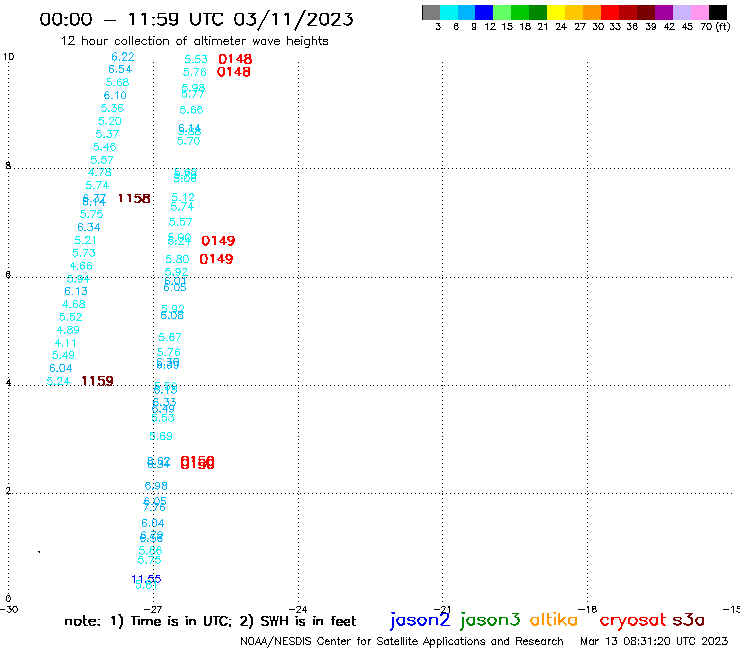
Task: Click the -18 longitude axis label
Action: point(587,609)
